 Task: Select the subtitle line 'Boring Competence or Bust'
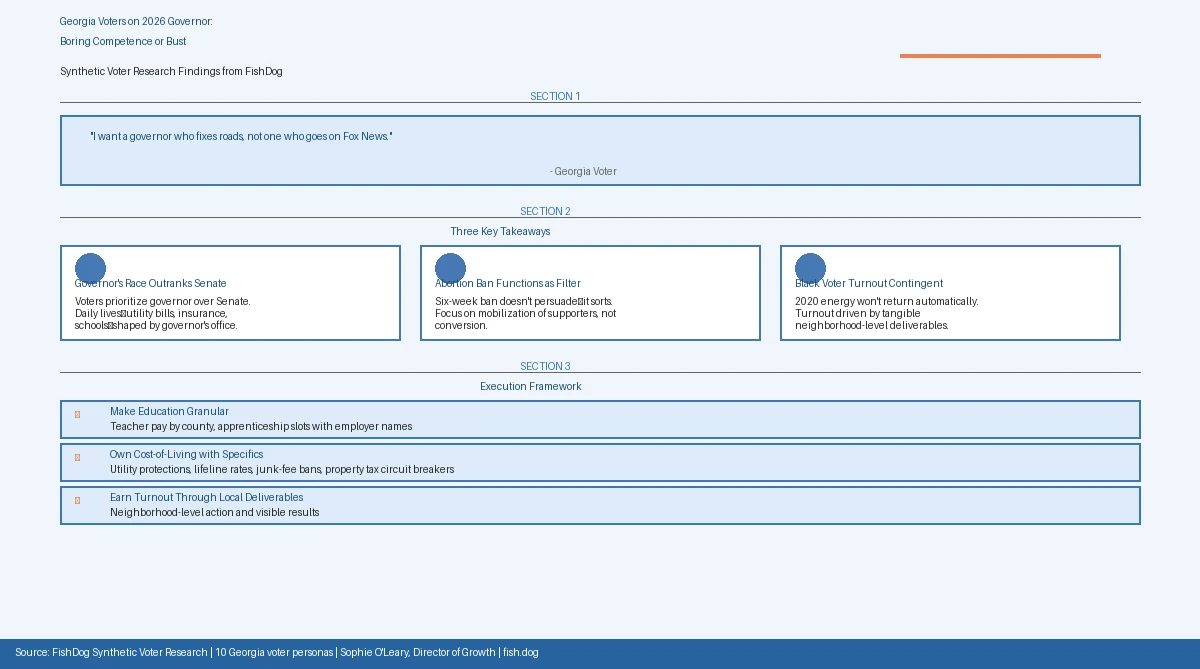pos(123,41)
